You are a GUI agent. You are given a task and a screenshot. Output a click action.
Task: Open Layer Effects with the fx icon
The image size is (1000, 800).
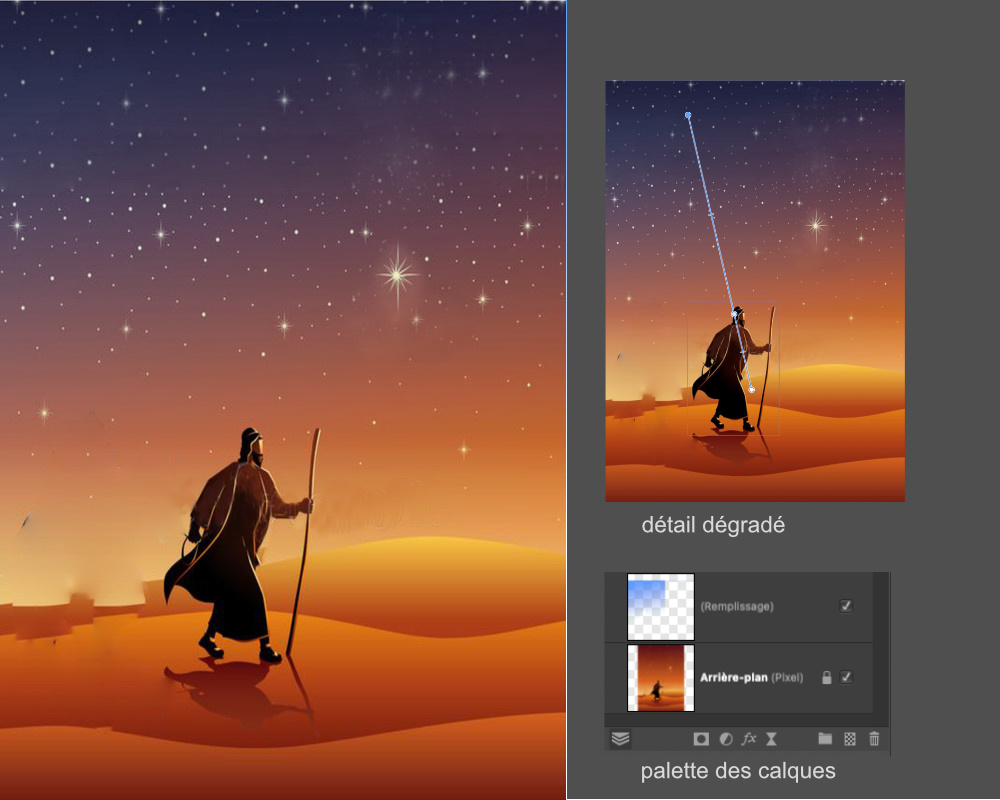tap(749, 739)
